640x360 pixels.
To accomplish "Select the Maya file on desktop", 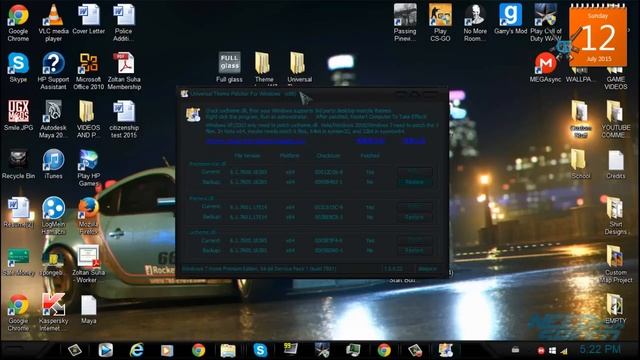I will [89, 309].
